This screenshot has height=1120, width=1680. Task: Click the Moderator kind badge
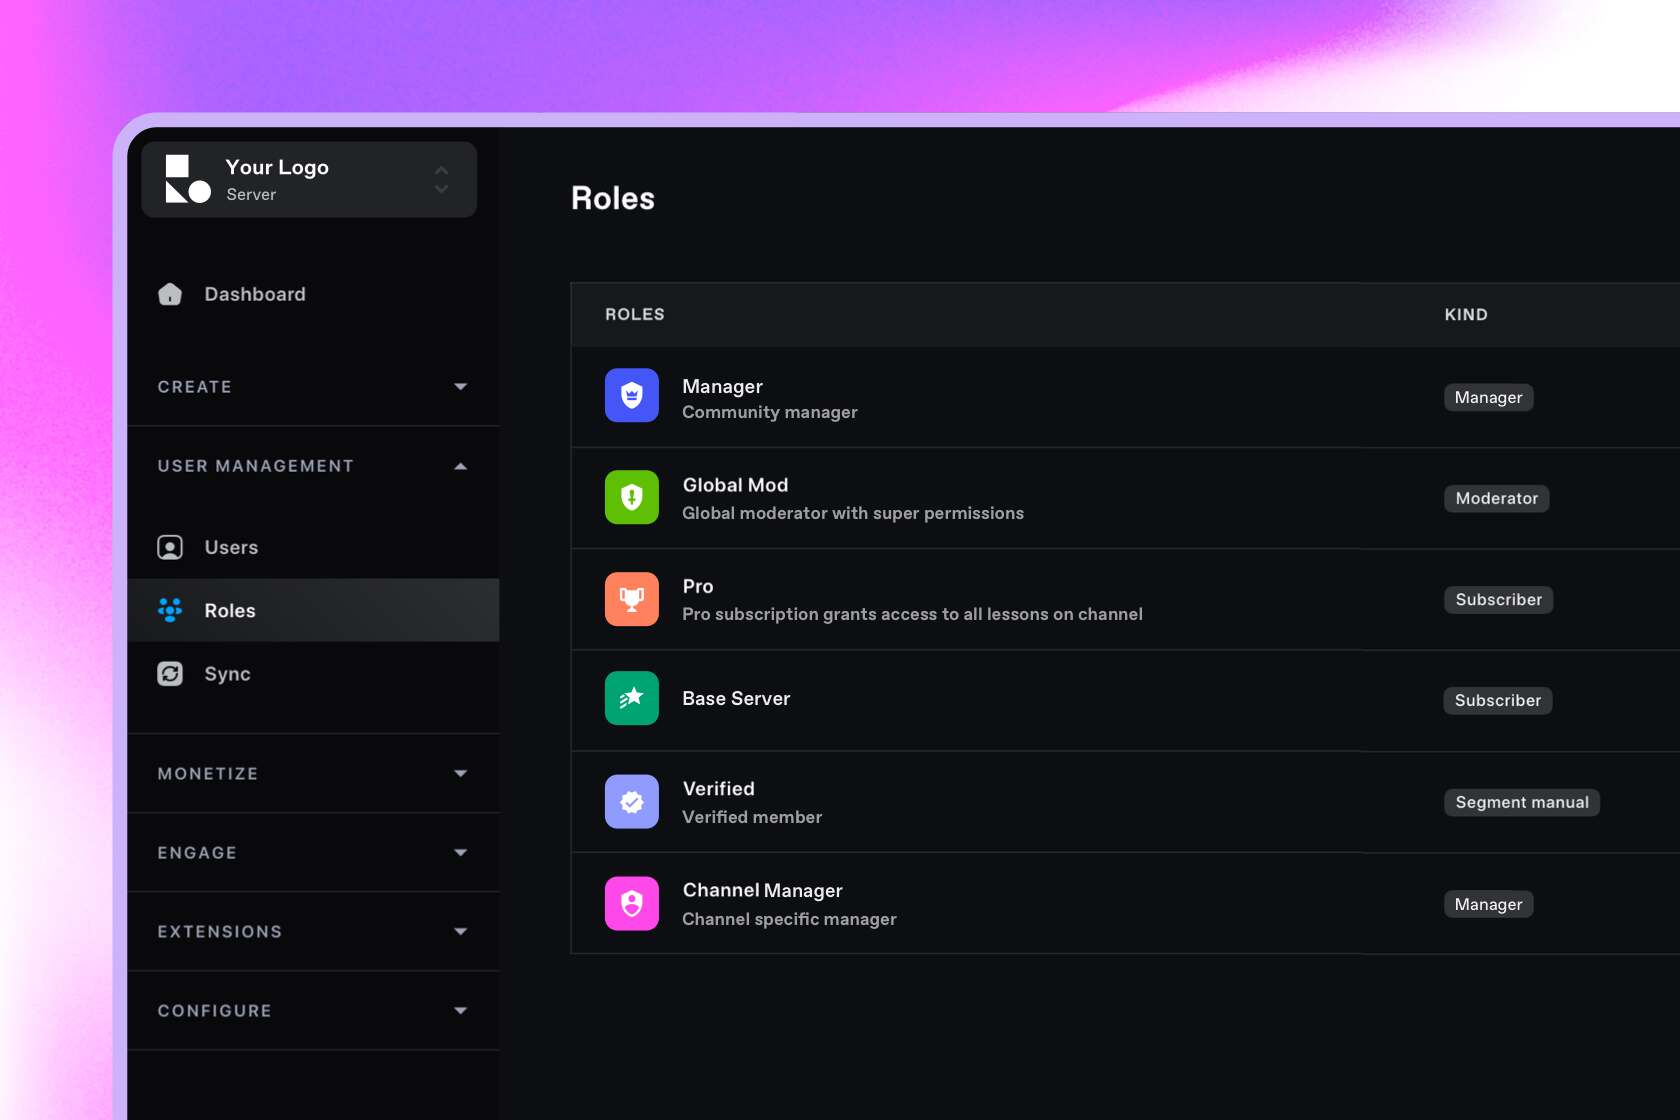[x=1496, y=498]
